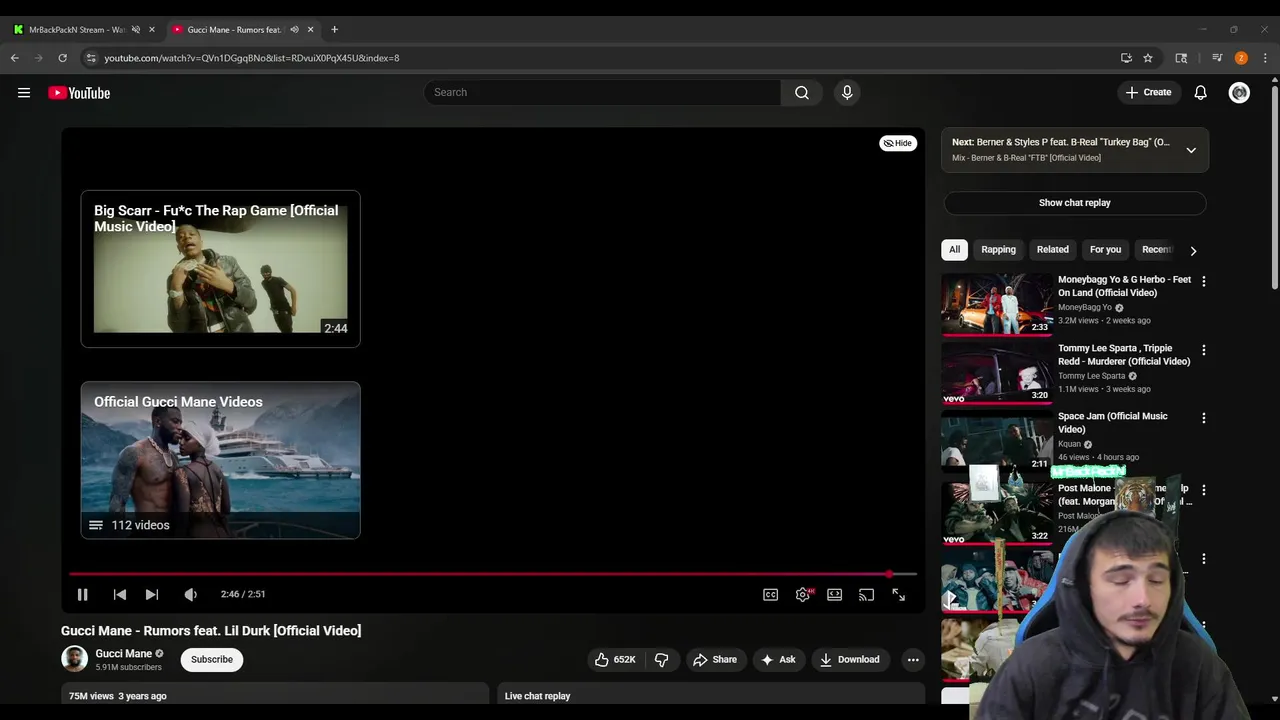The width and height of the screenshot is (1280, 720).
Task: Select the All filter chip
Action: tap(954, 249)
